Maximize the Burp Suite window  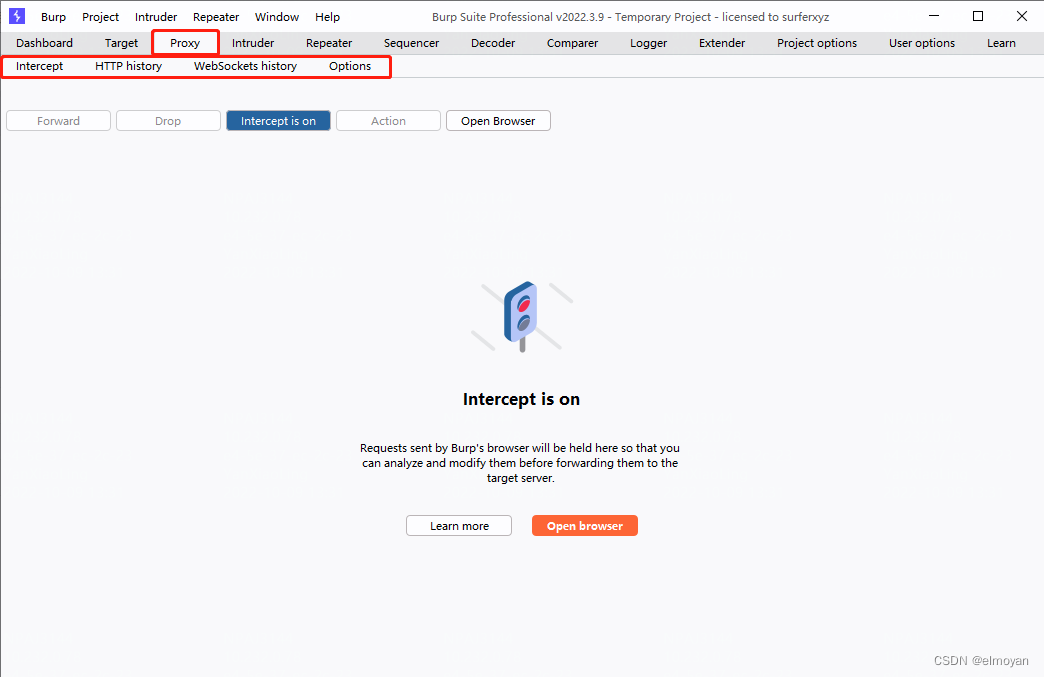coord(977,16)
